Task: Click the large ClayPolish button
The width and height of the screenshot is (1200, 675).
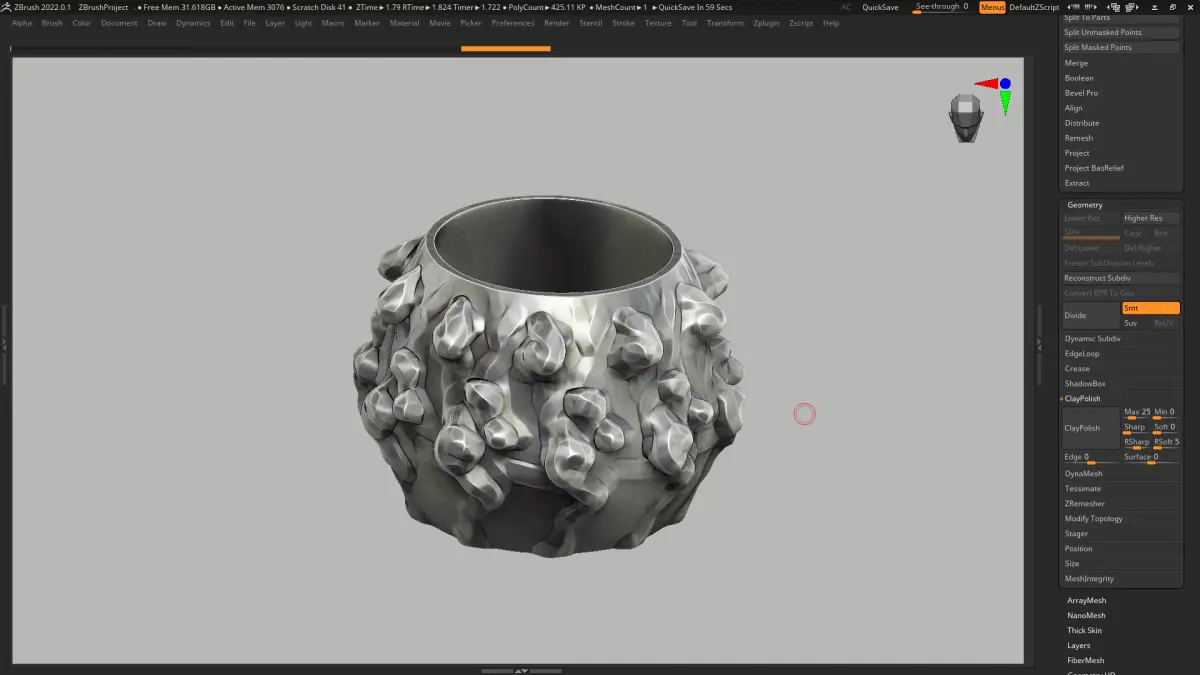Action: (1091, 428)
